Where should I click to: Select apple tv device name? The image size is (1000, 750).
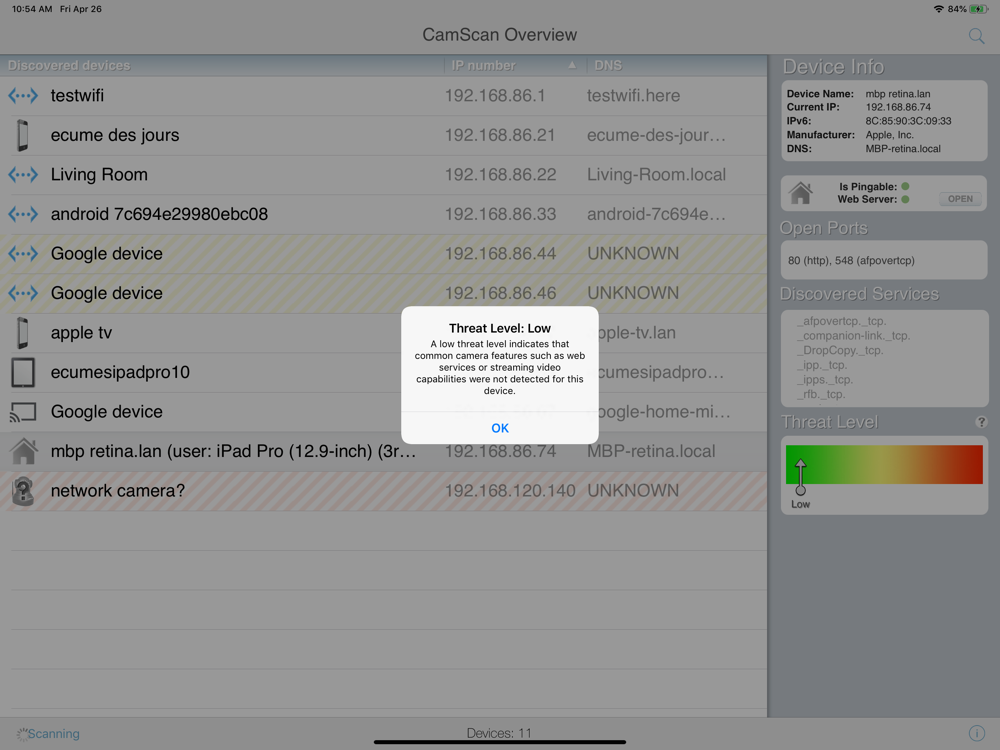coord(82,333)
